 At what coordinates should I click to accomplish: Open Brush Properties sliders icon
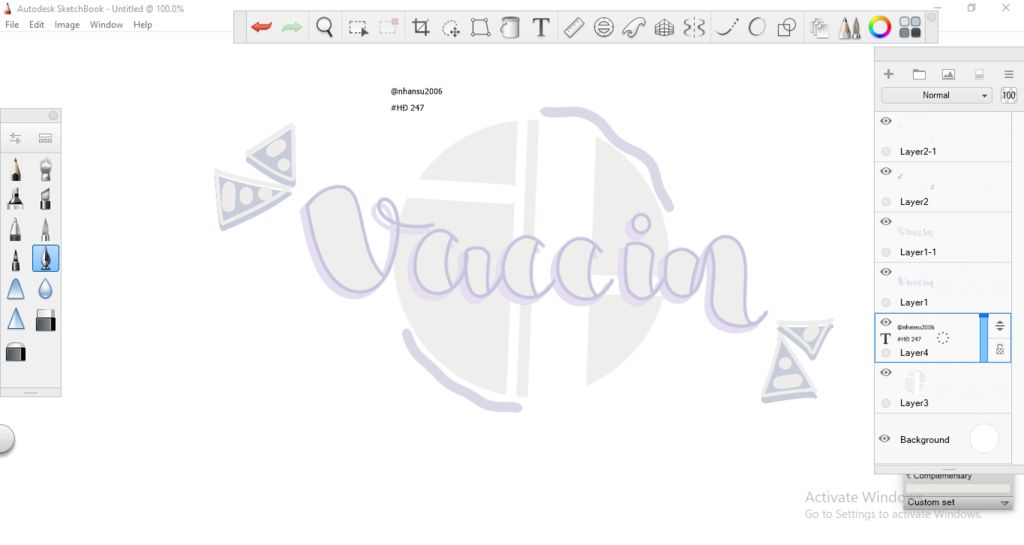point(16,138)
